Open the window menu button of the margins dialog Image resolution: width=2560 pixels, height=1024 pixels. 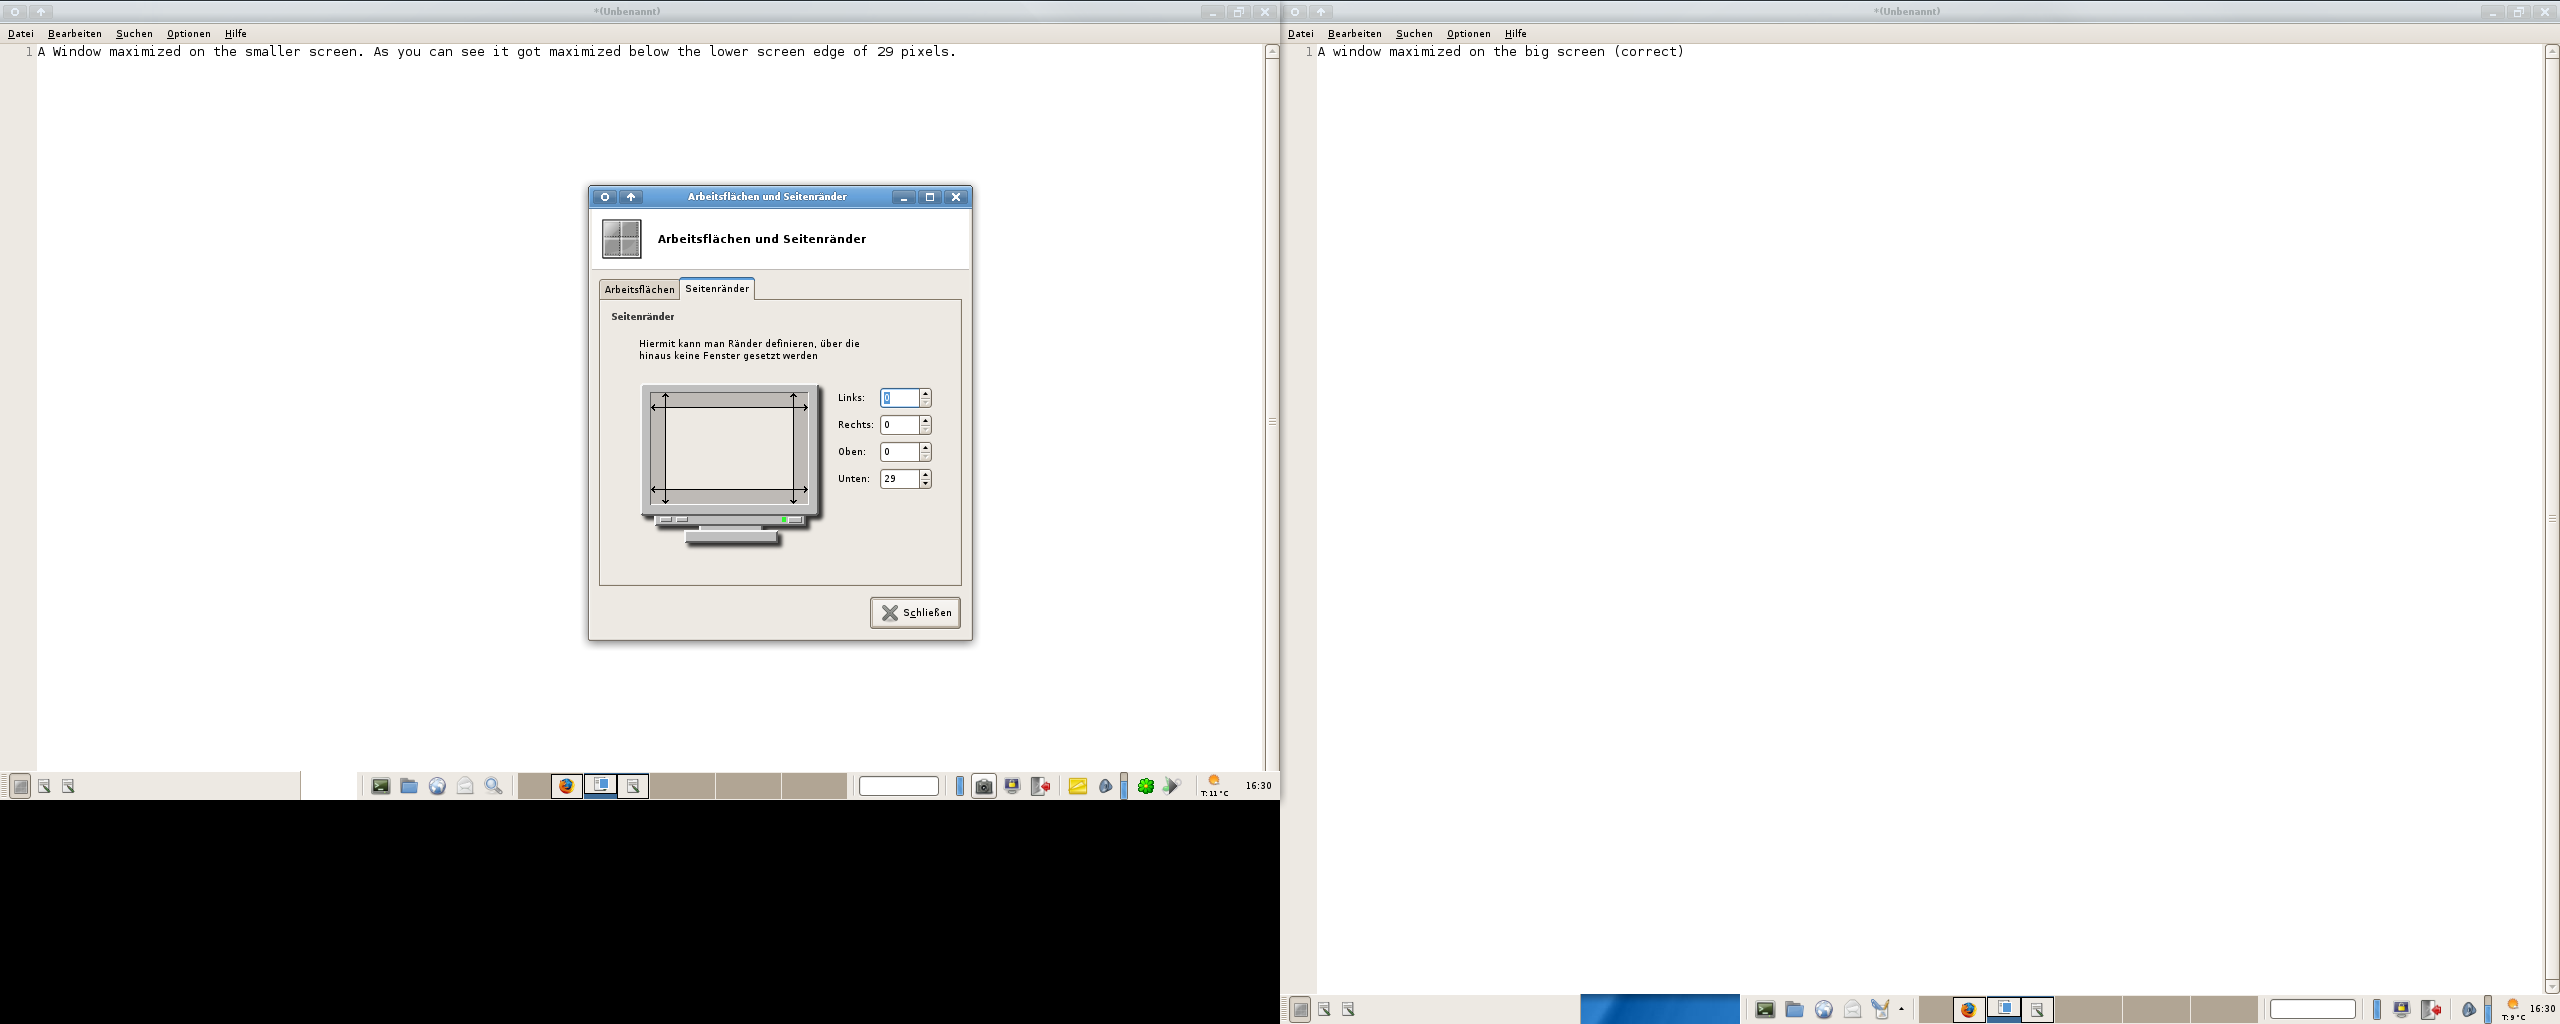pyautogui.click(x=605, y=197)
